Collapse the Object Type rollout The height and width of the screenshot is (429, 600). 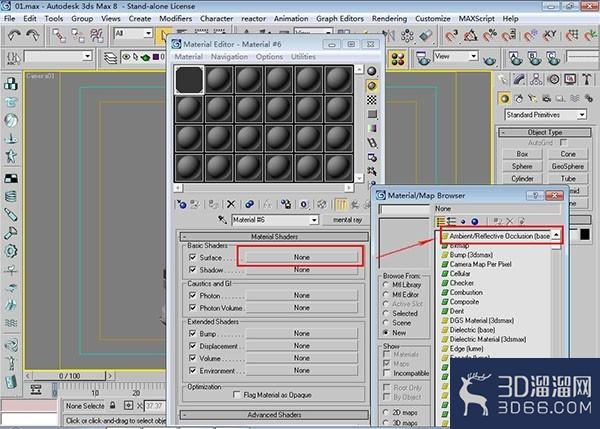545,132
